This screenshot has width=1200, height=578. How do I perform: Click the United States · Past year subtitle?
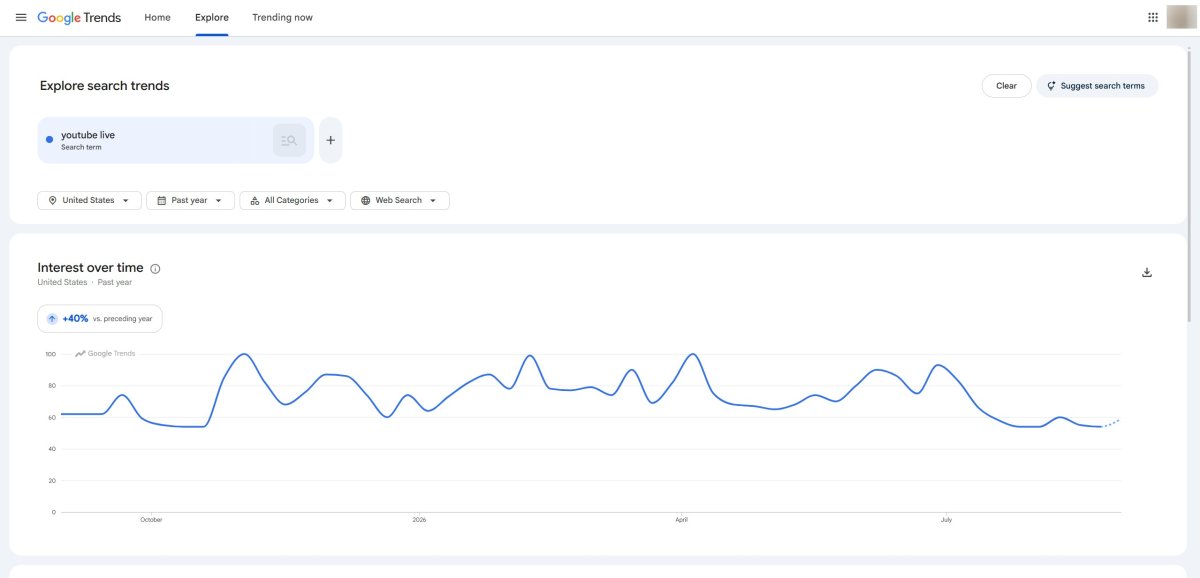[85, 283]
